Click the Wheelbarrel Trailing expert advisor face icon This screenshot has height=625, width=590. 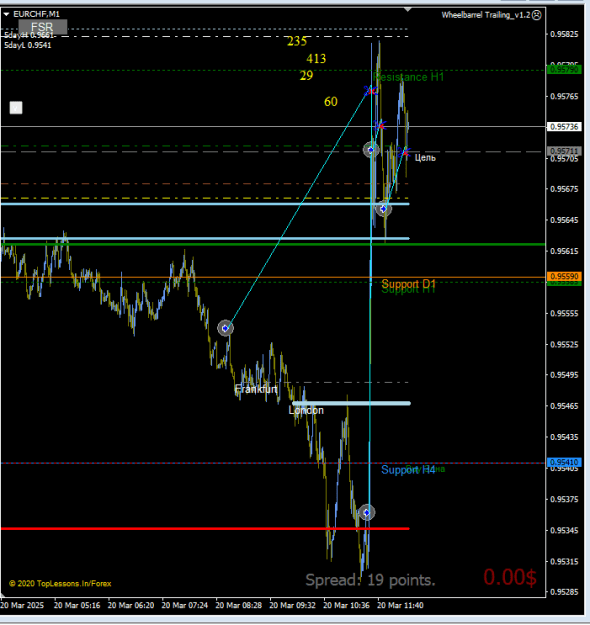coord(537,15)
